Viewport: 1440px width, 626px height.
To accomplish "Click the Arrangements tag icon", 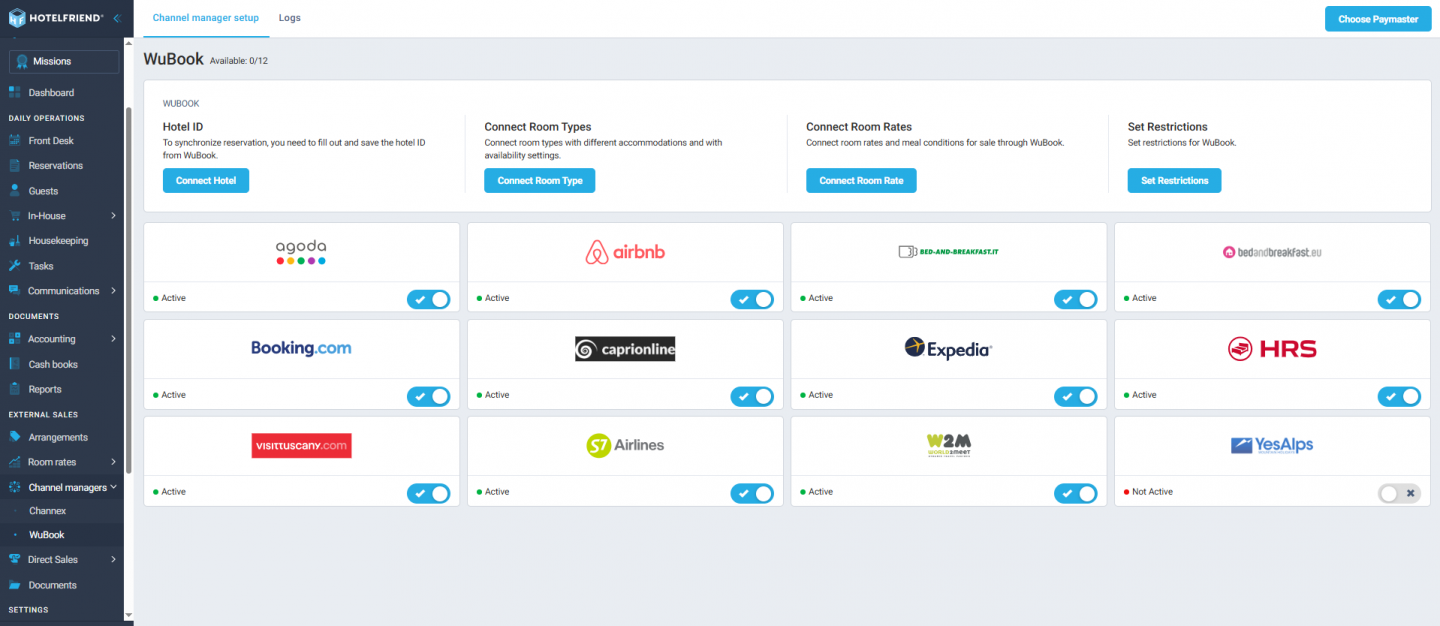I will click(x=15, y=436).
